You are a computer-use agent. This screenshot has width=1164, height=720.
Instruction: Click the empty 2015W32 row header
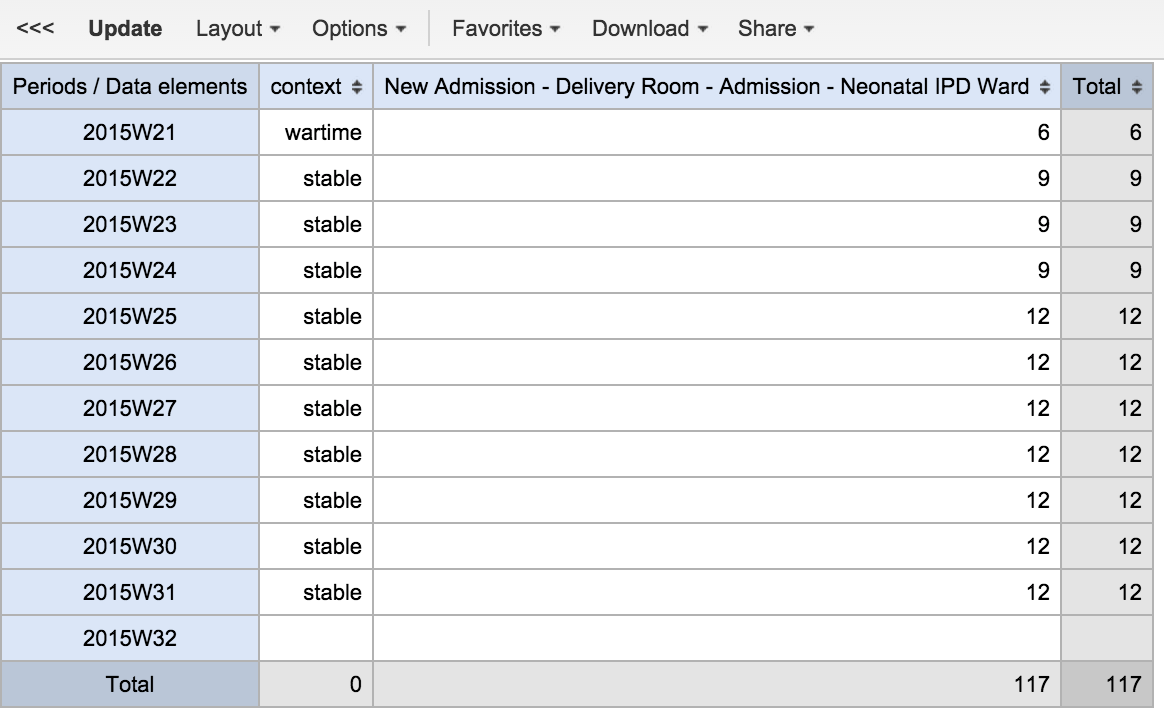tap(130, 638)
